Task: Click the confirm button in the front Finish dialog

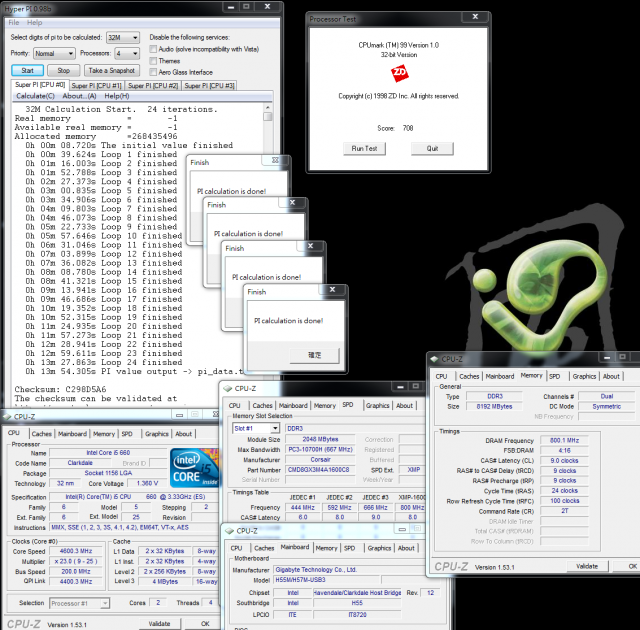Action: click(x=314, y=355)
